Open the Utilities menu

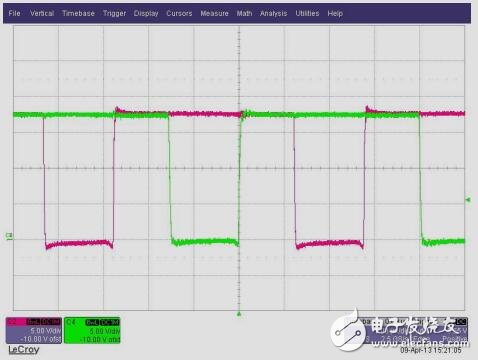click(307, 13)
